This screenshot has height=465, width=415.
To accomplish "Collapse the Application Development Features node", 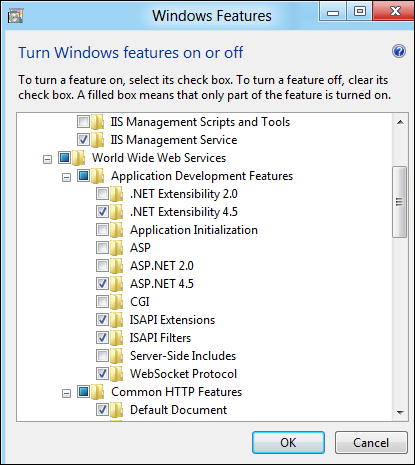I will pos(66,177).
